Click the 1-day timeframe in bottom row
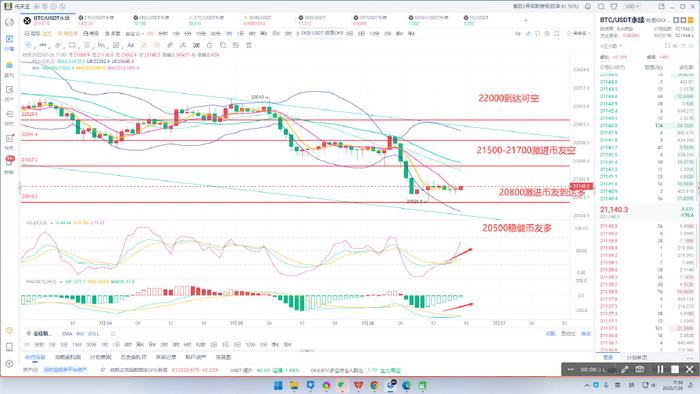The width and height of the screenshot is (700, 394). tap(116, 344)
